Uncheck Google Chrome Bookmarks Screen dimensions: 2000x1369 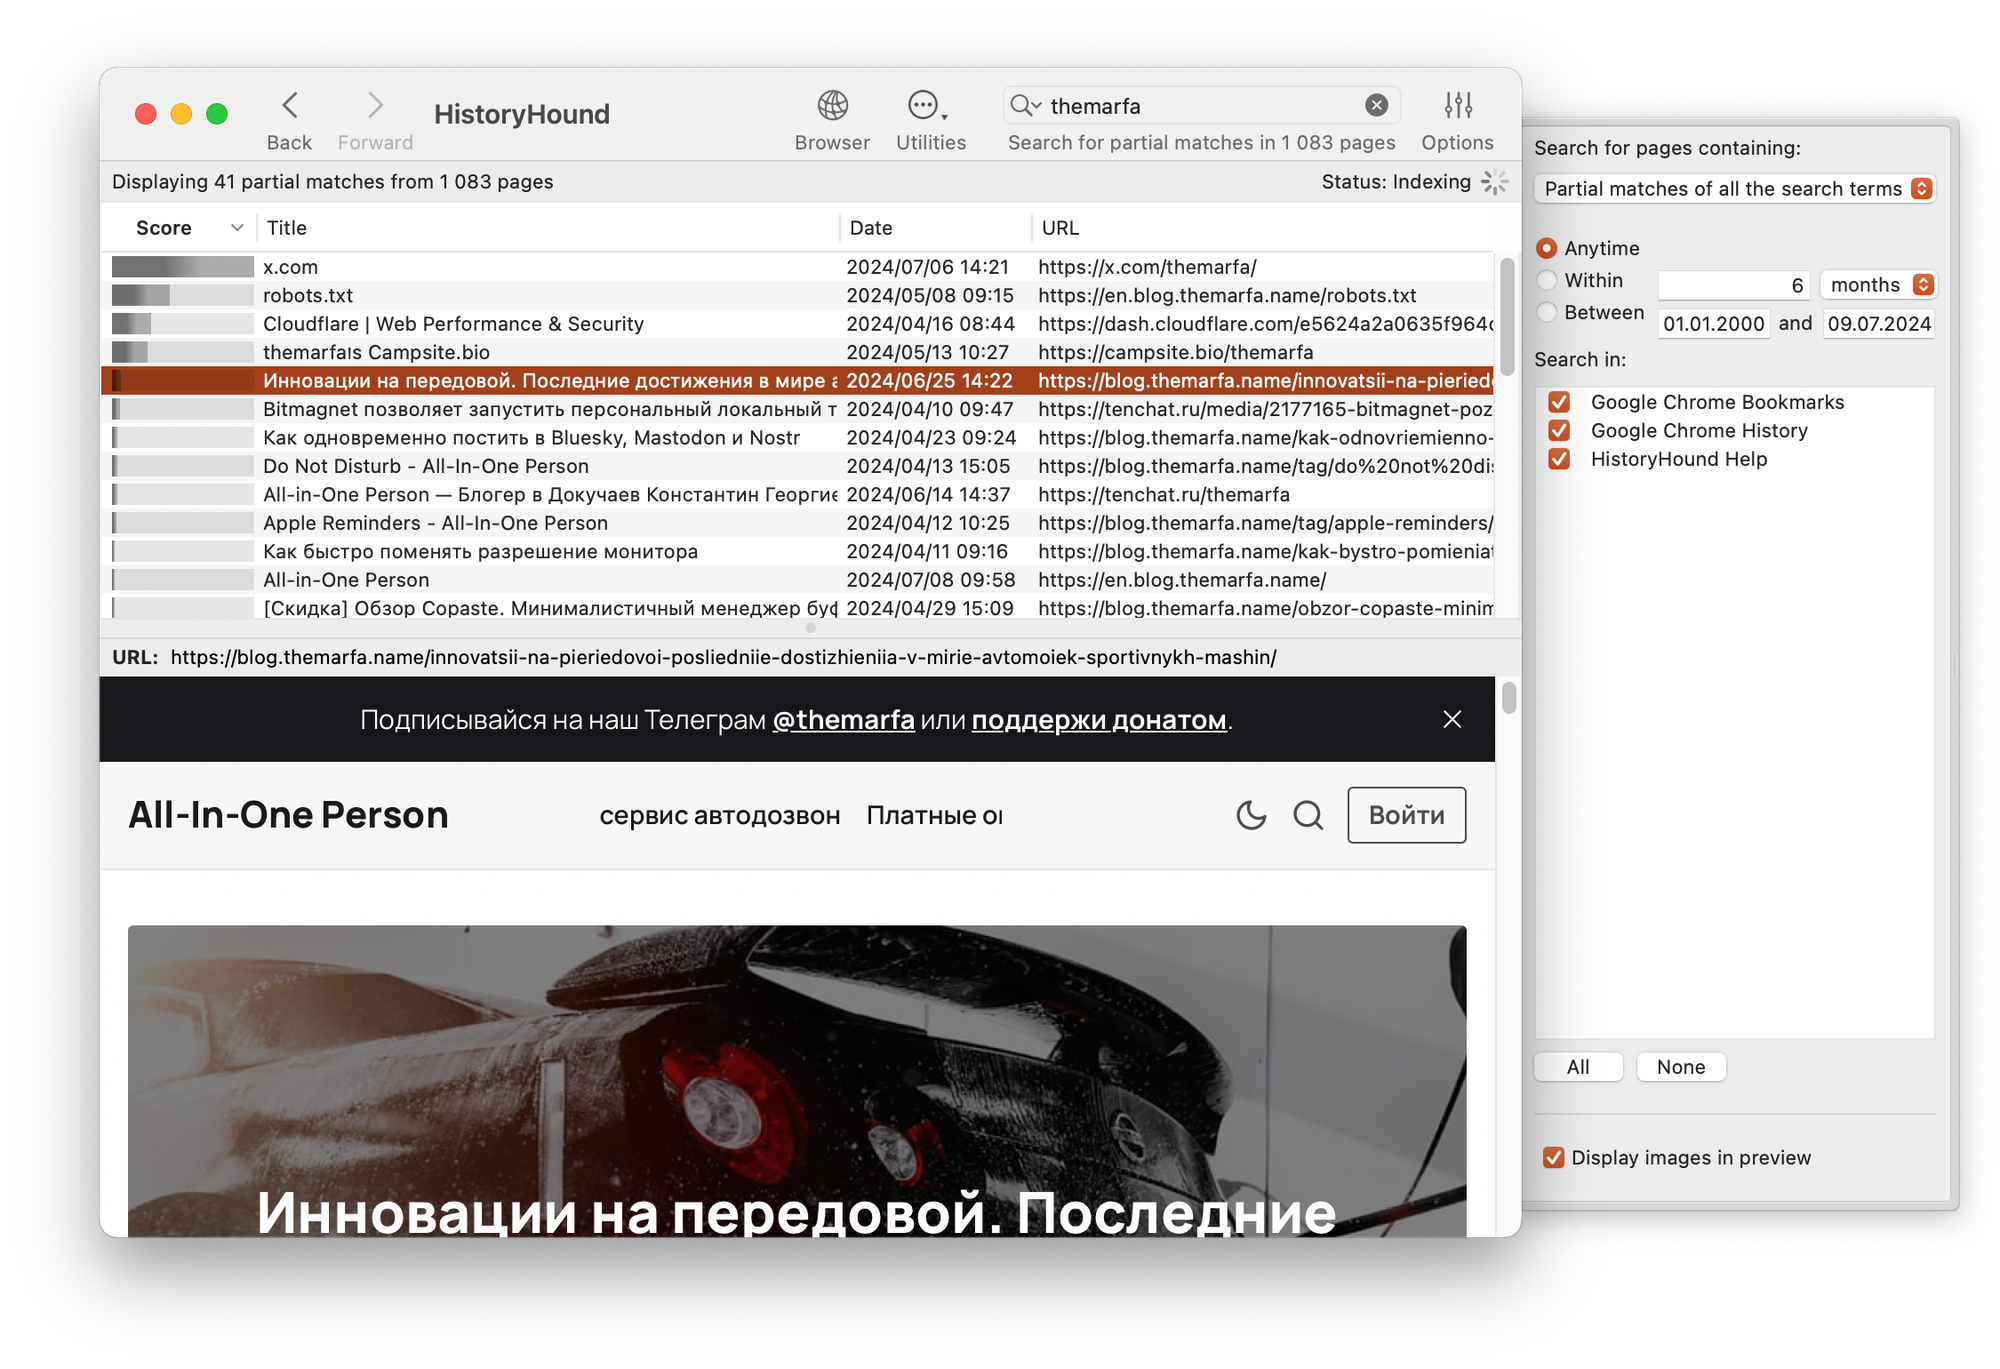1558,402
